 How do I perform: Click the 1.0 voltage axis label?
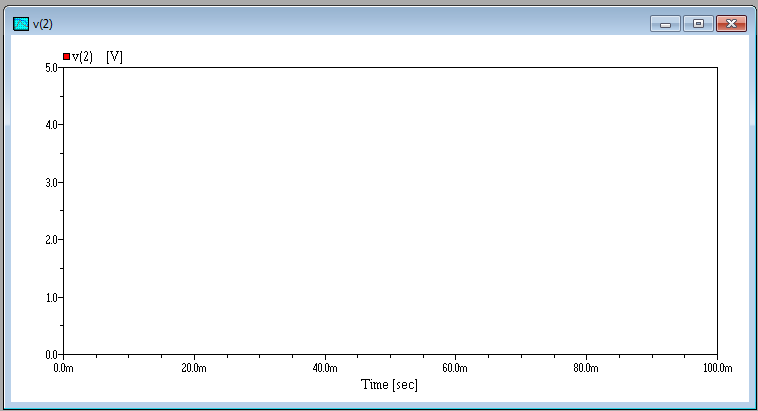pos(51,298)
